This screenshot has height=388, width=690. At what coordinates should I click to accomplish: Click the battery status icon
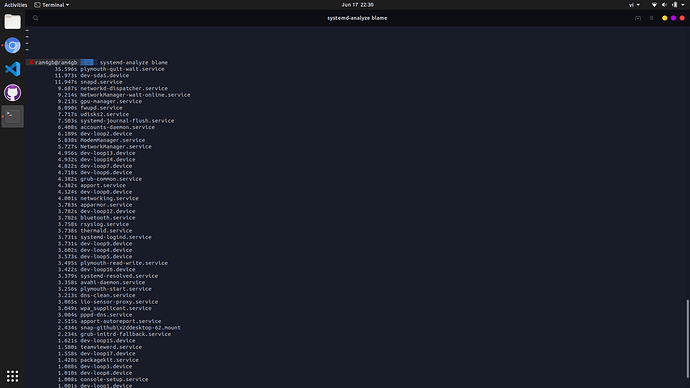[x=675, y=5]
